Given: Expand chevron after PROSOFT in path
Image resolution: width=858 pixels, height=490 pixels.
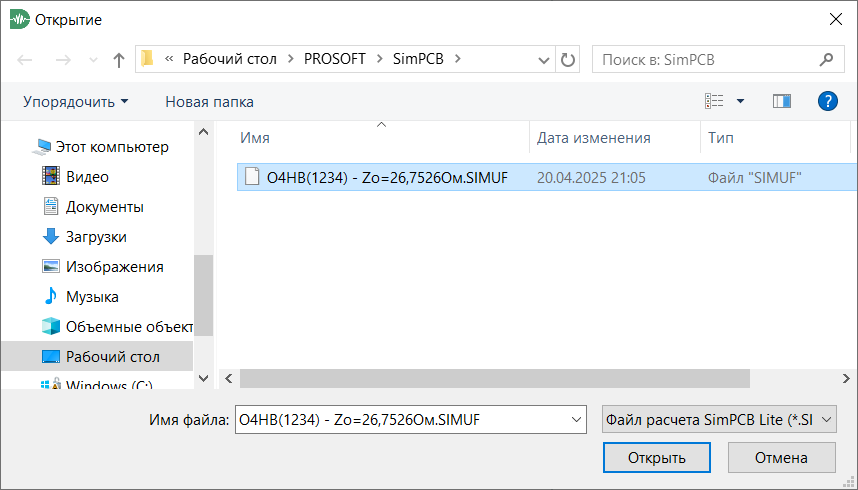Looking at the screenshot, I should click(x=379, y=59).
